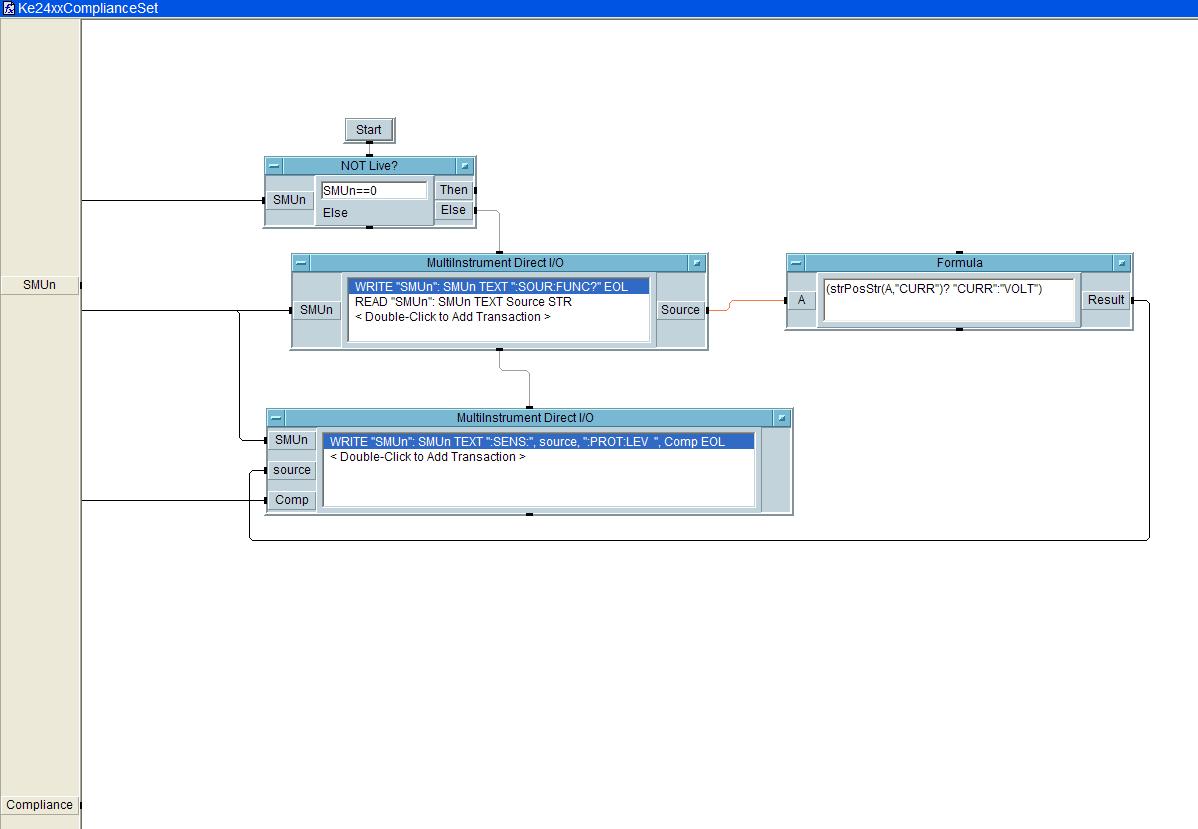Select the READ Source STR transaction

[x=463, y=301]
